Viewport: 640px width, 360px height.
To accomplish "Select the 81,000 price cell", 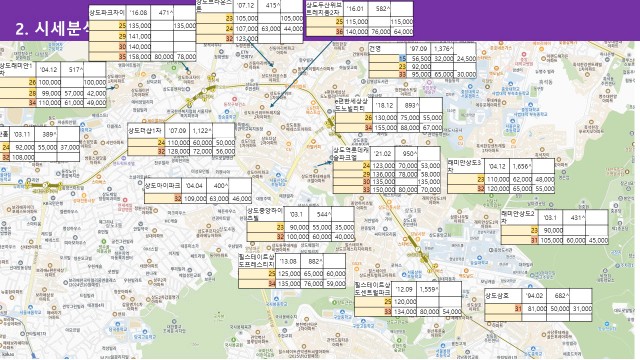I will (535, 309).
